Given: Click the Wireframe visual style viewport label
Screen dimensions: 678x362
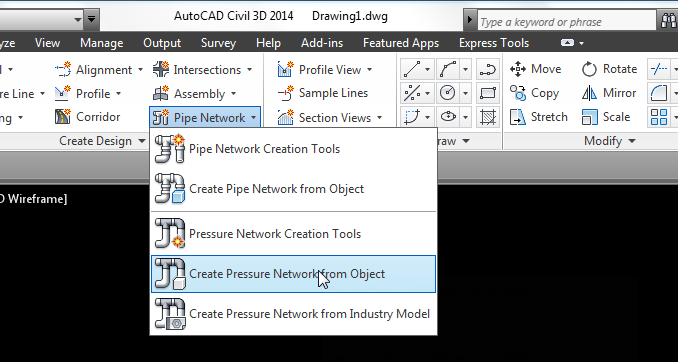Looking at the screenshot, I should click(34, 199).
